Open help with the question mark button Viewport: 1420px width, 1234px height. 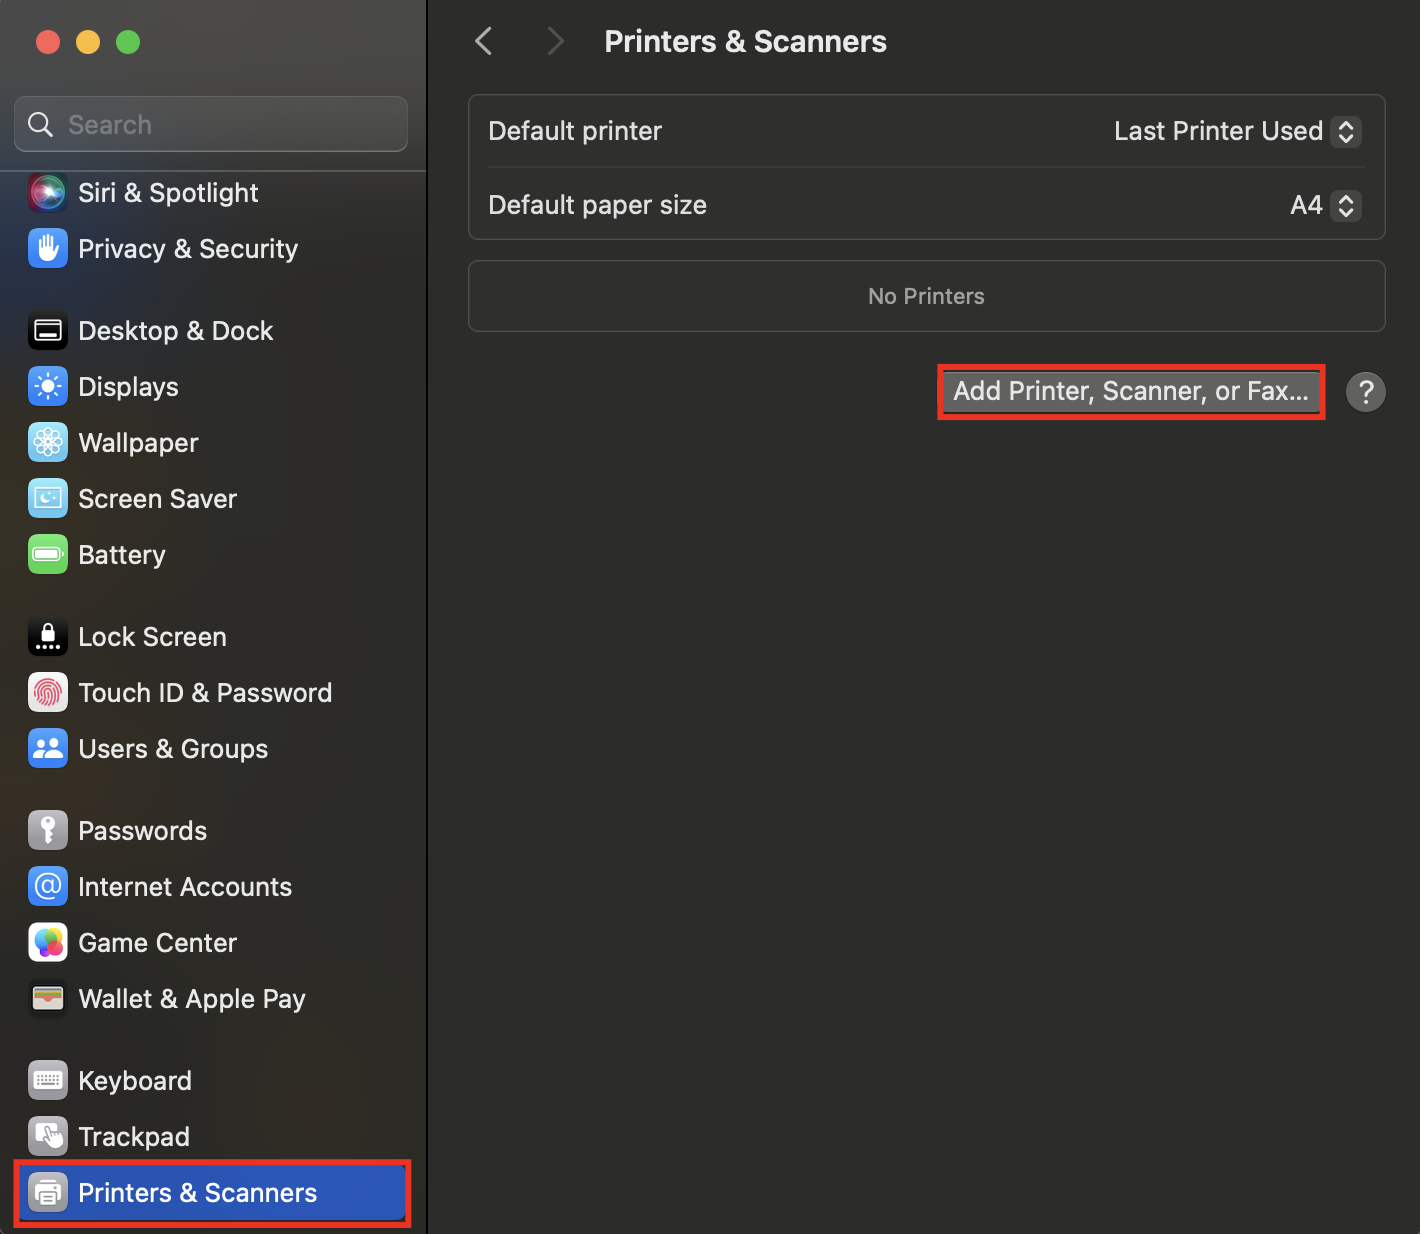pyautogui.click(x=1365, y=392)
